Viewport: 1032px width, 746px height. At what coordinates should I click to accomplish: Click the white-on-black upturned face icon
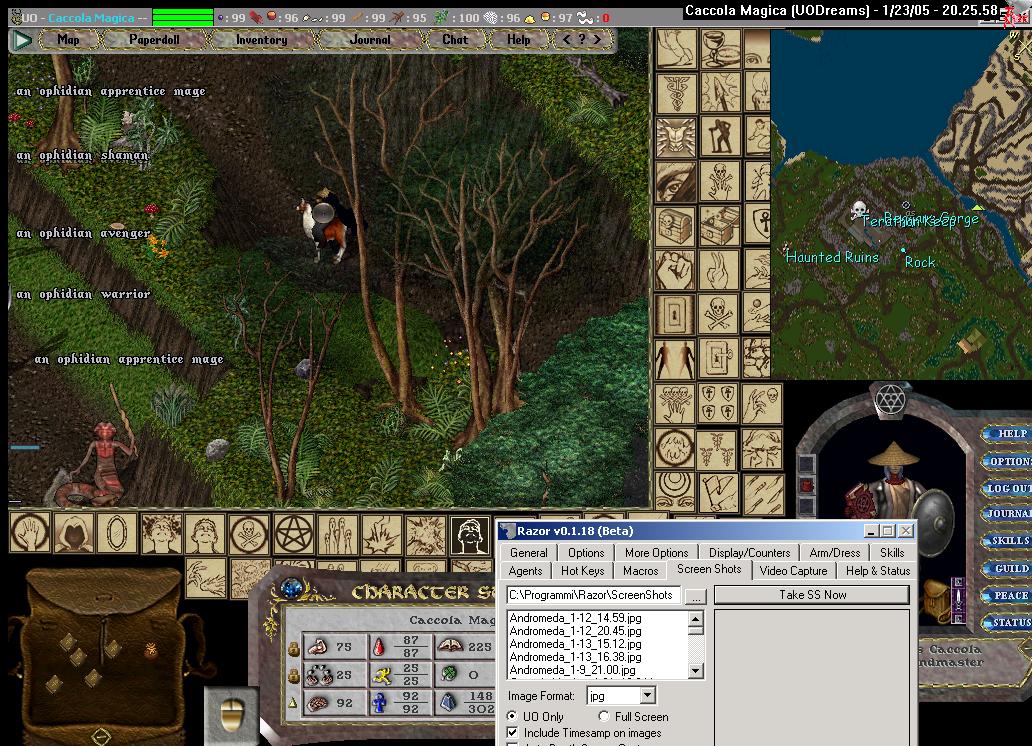click(470, 534)
